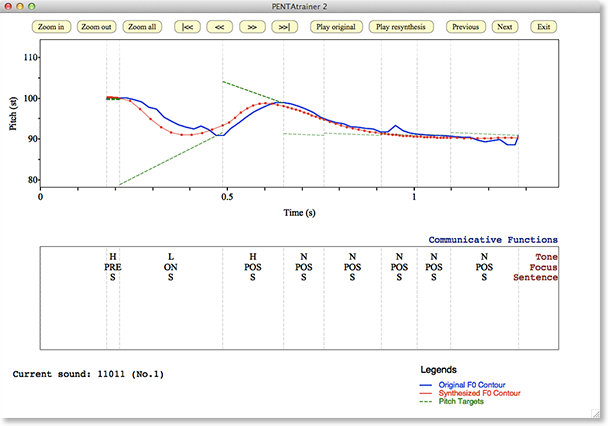The width and height of the screenshot is (608, 426).
Task: Exit PENTAtrainer via Exit button
Action: coord(544,27)
